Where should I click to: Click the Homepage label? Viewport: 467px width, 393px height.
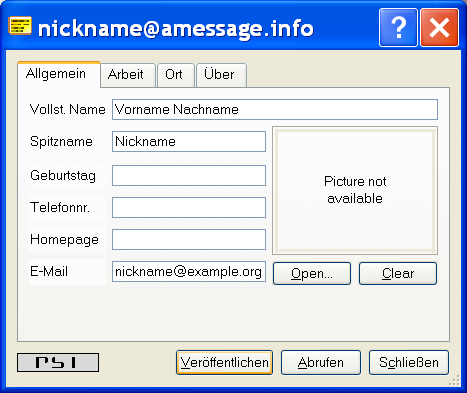[64, 240]
